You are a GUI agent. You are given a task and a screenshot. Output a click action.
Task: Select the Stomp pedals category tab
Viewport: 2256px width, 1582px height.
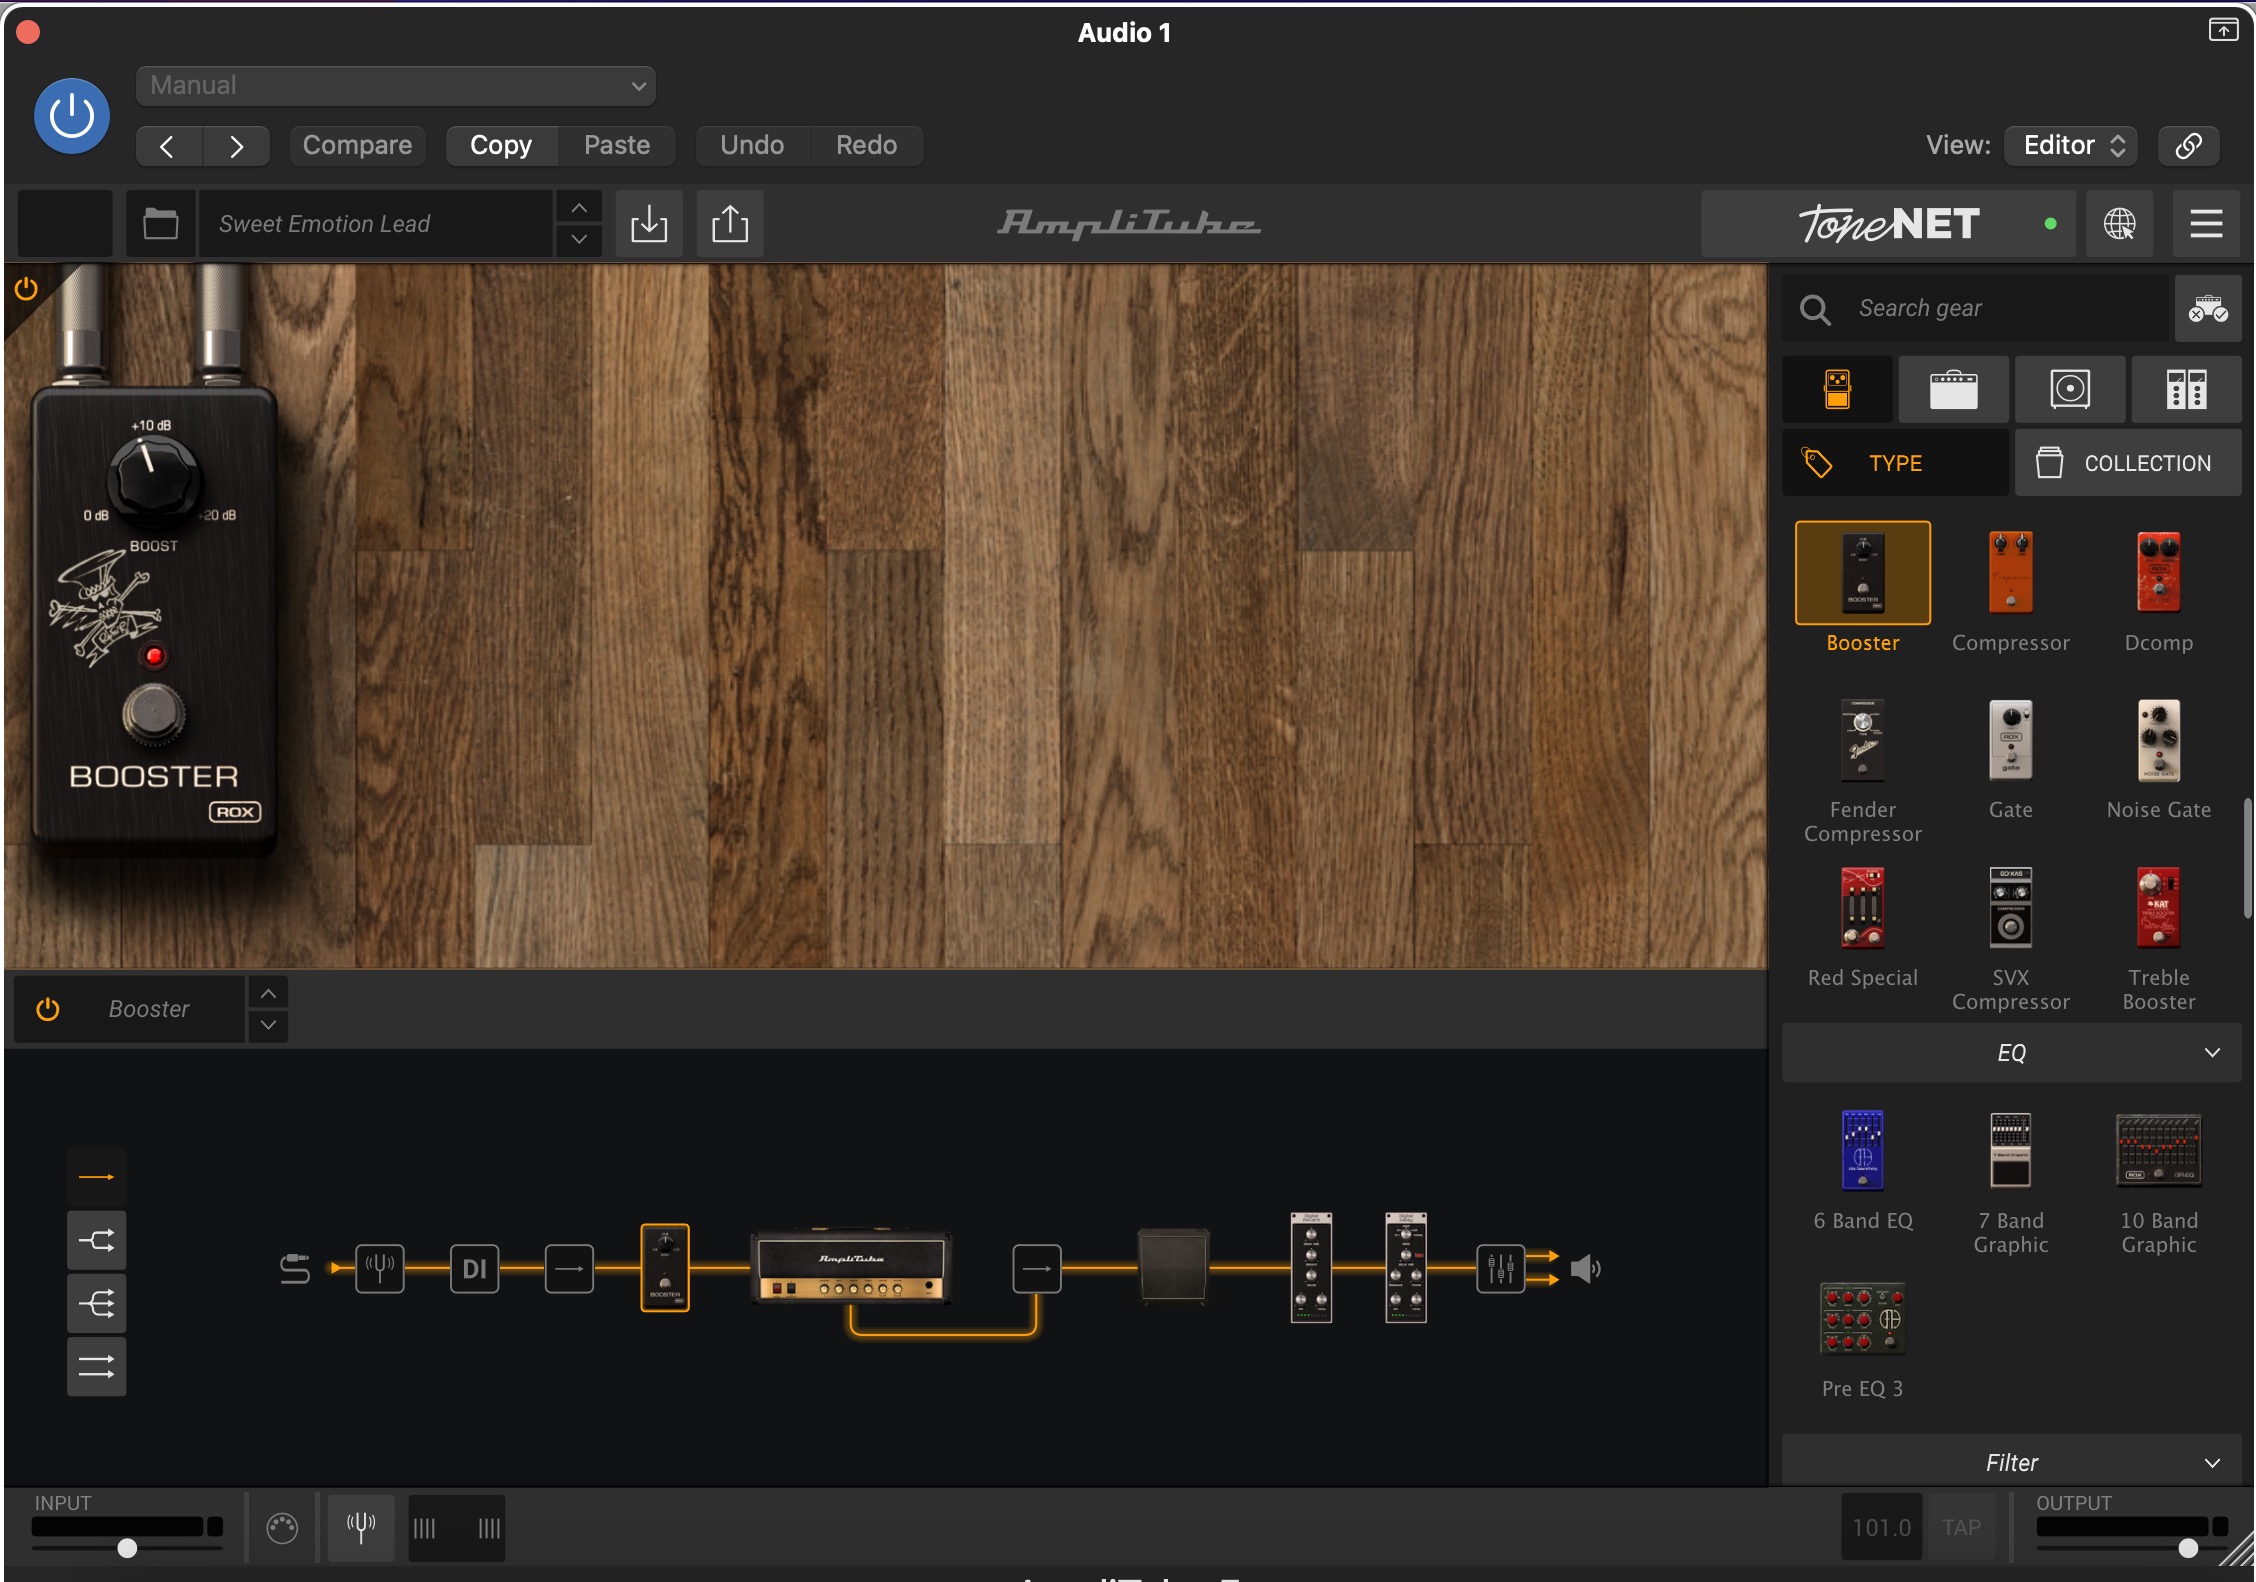1837,389
